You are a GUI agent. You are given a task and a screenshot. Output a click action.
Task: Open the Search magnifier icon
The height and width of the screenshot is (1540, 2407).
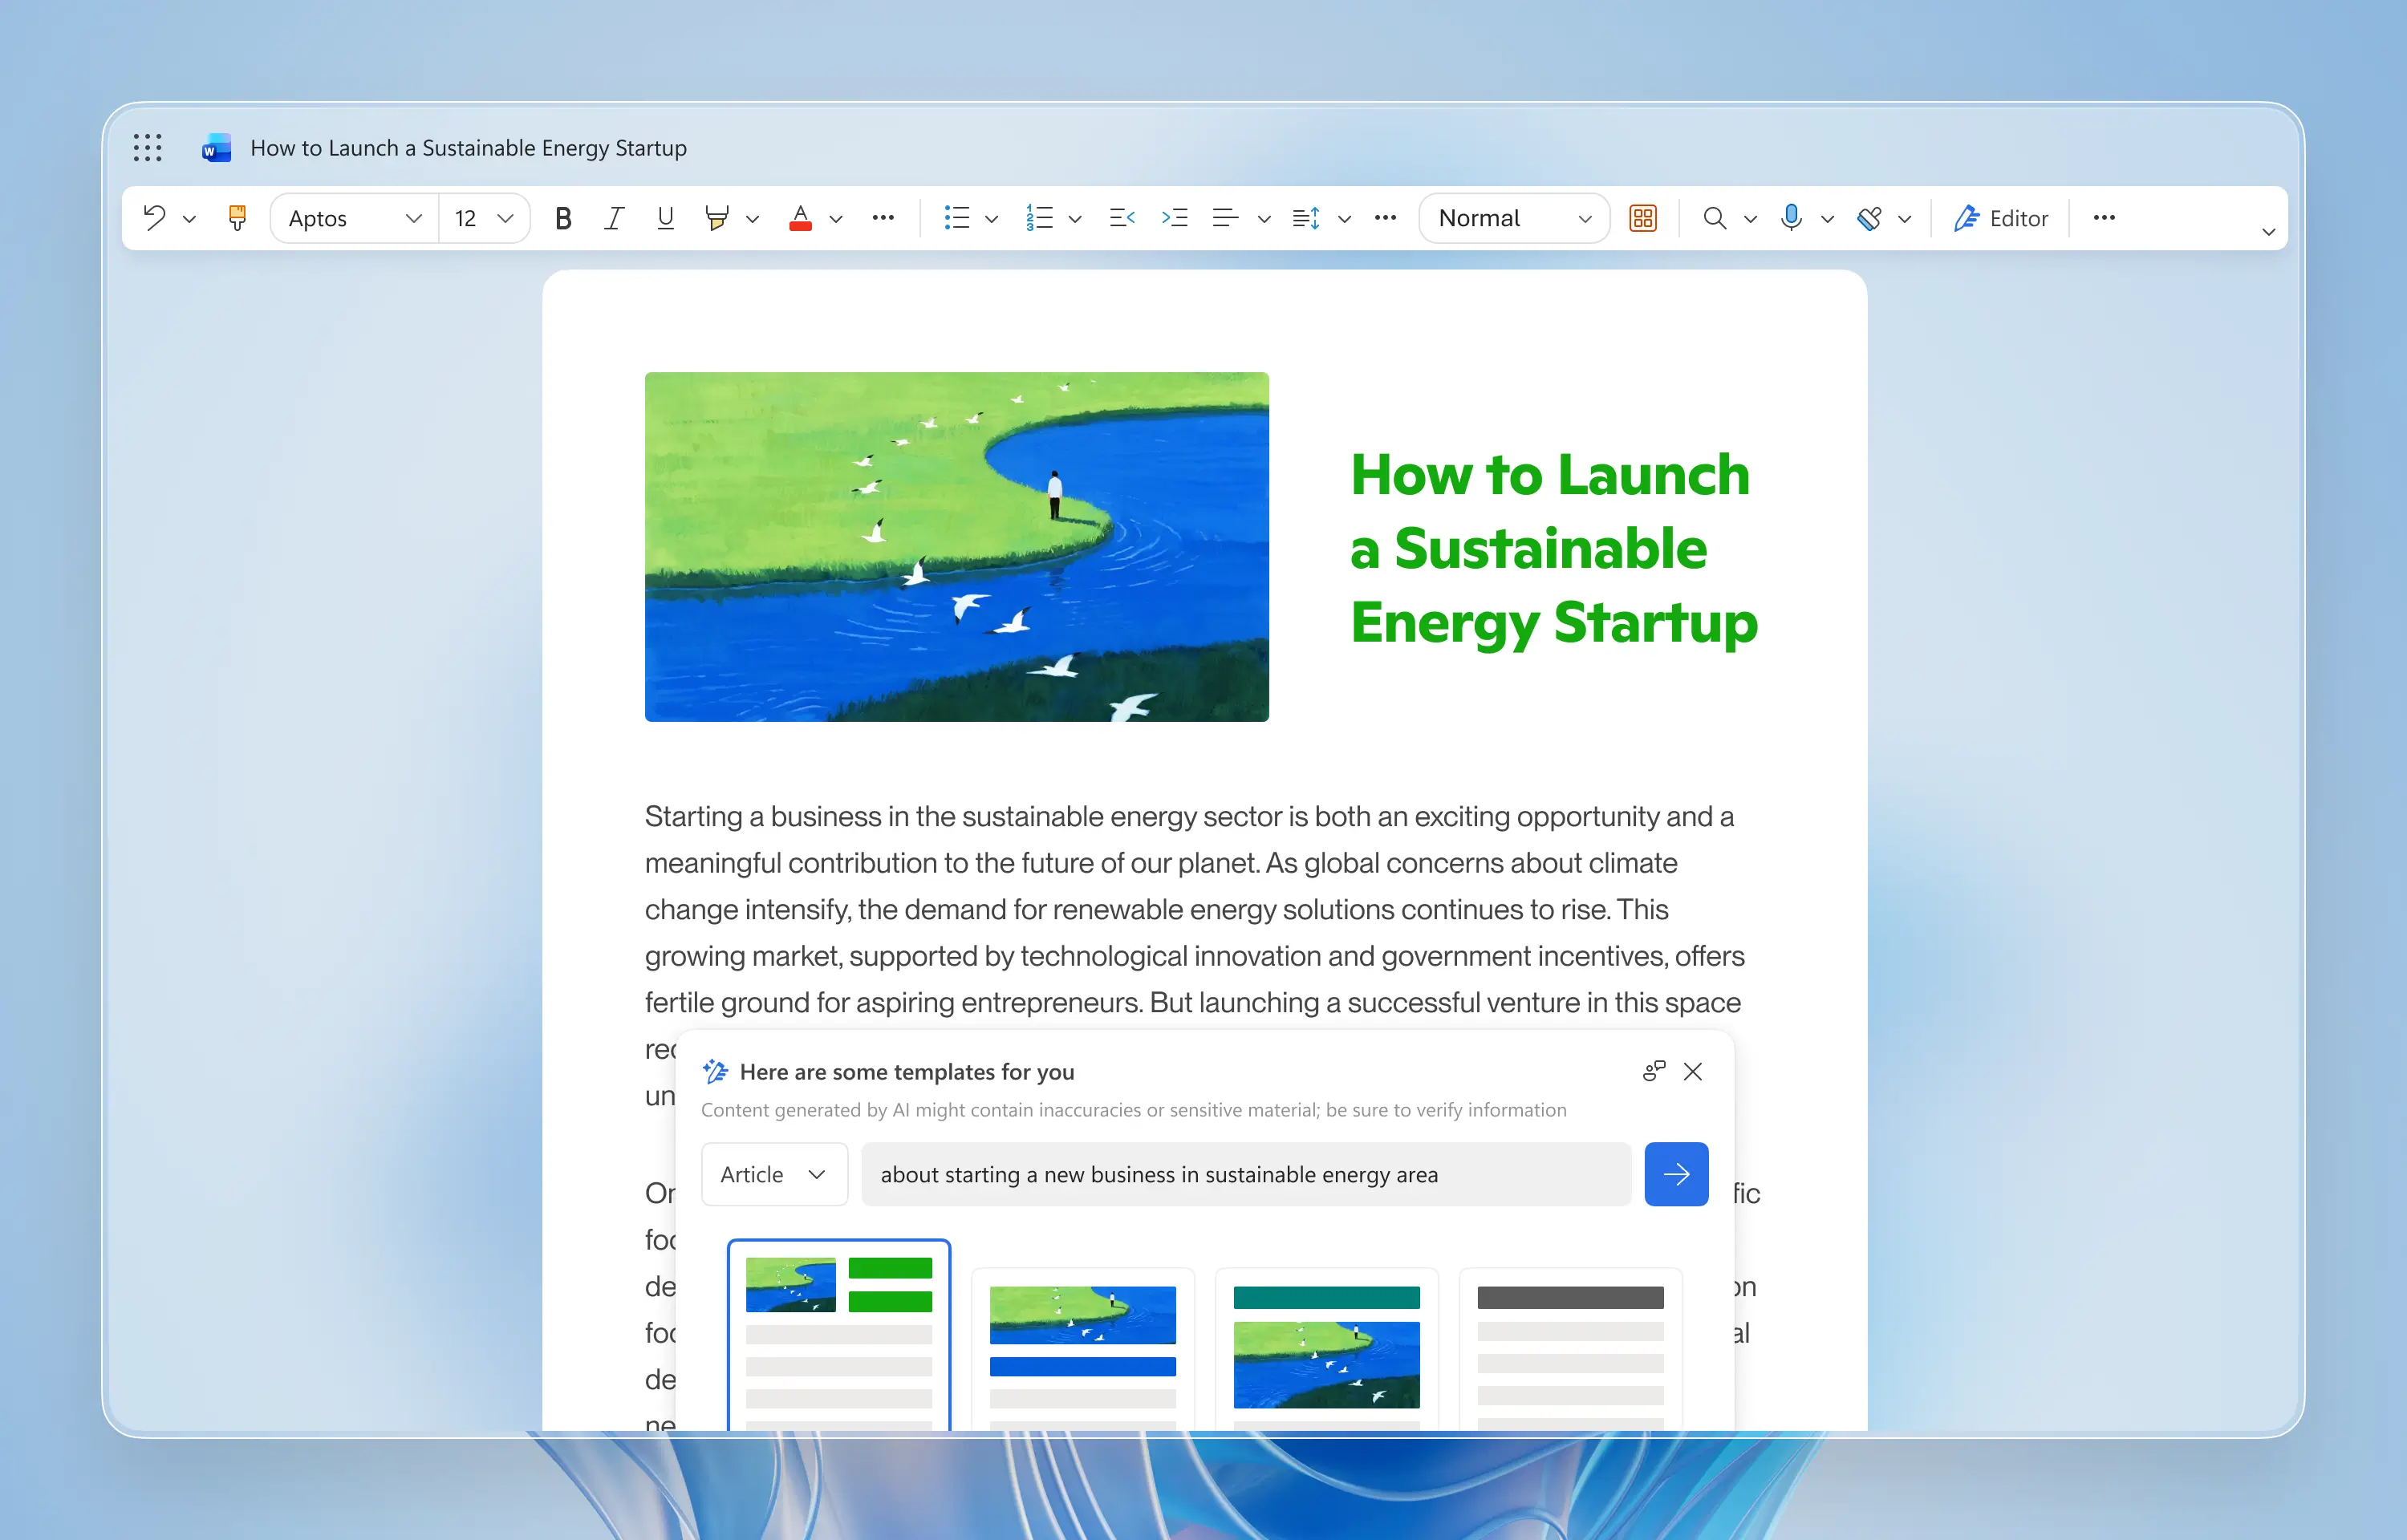point(1714,217)
